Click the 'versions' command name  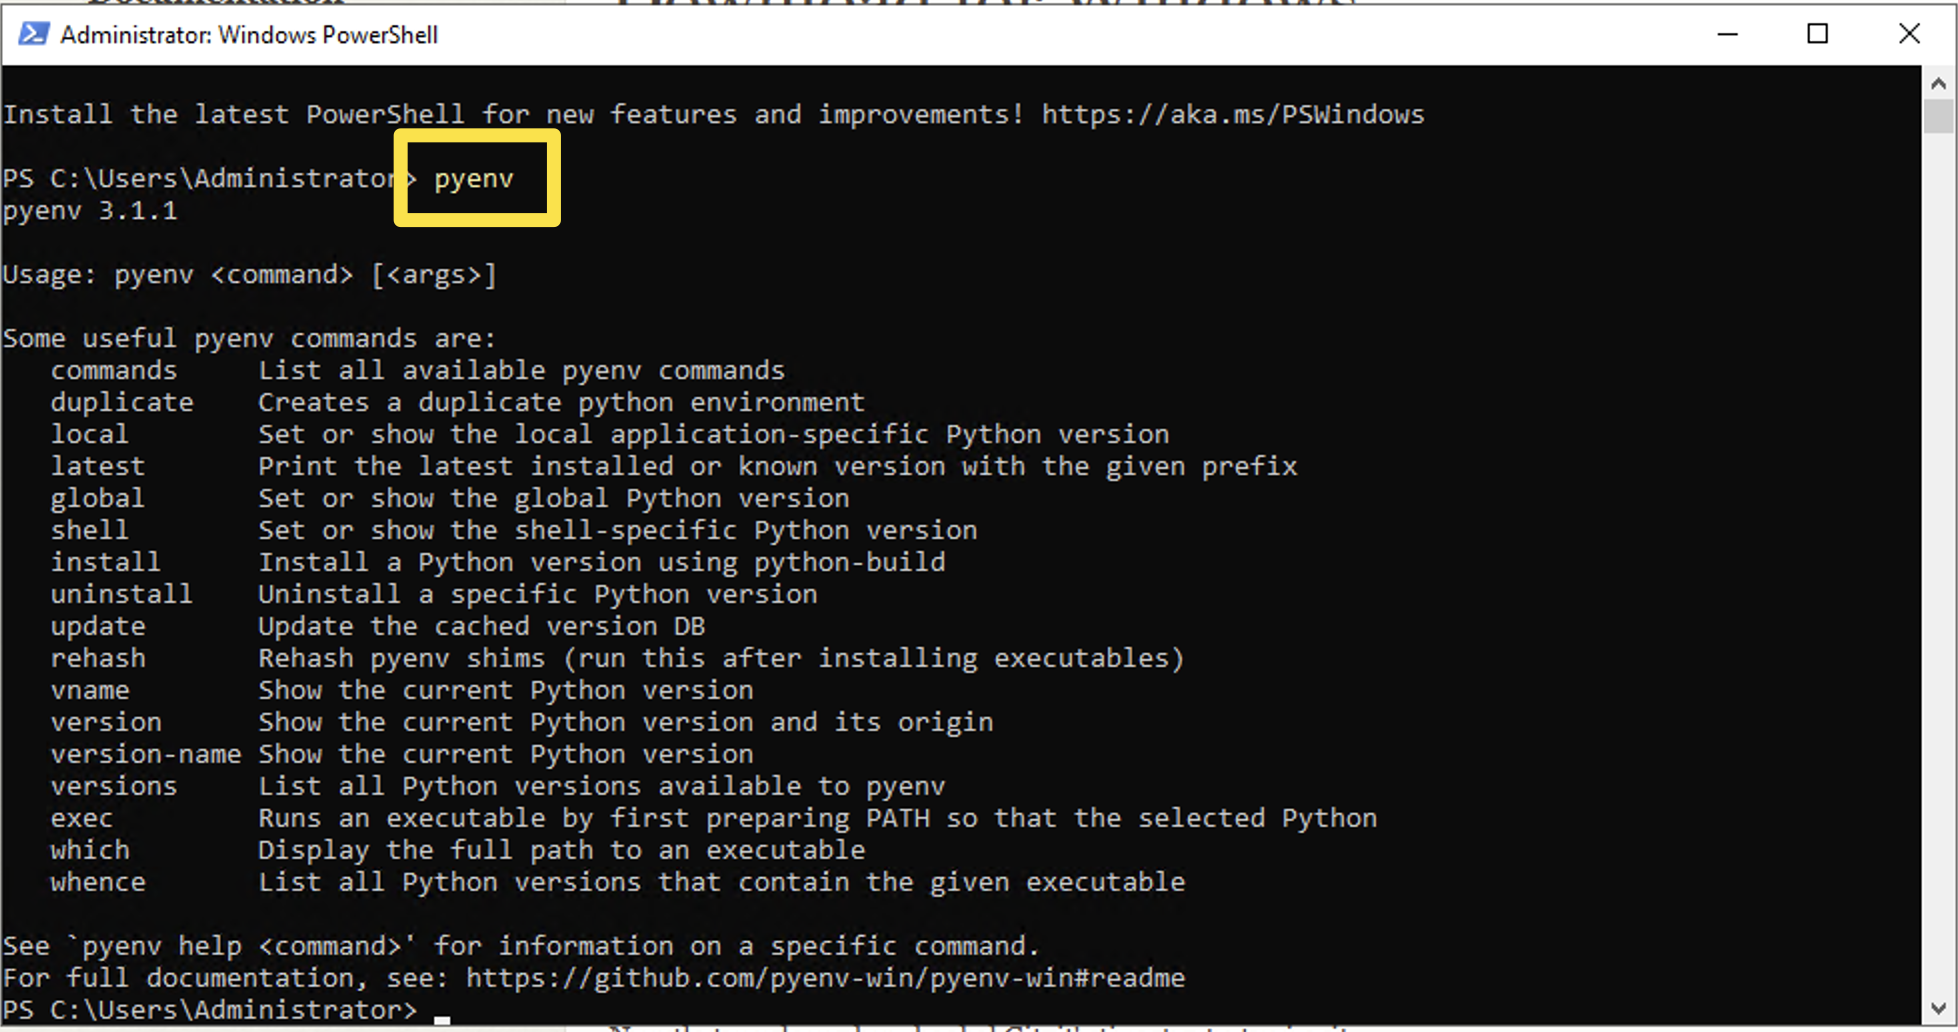(114, 786)
